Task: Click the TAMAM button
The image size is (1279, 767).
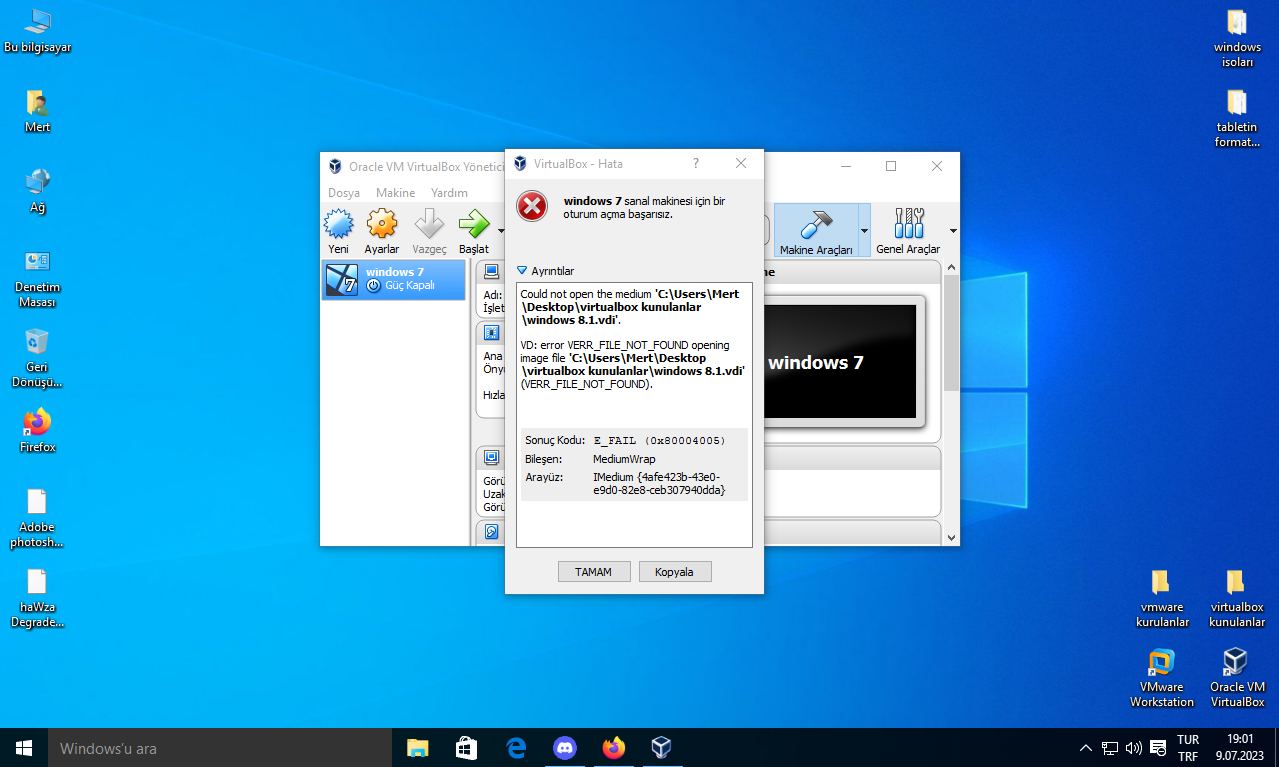Action: coord(594,572)
